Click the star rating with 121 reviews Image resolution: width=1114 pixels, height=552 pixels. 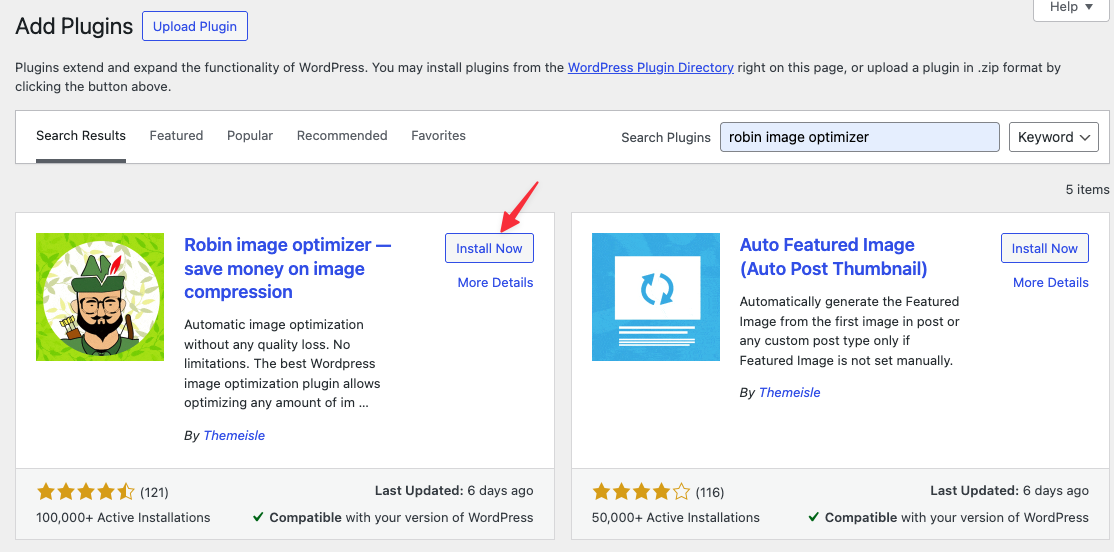[85, 492]
